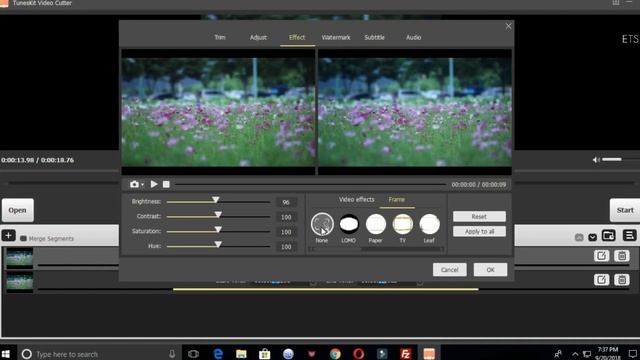Open the Watermark tab
Image resolution: width=640 pixels, height=360 pixels.
tap(336, 37)
